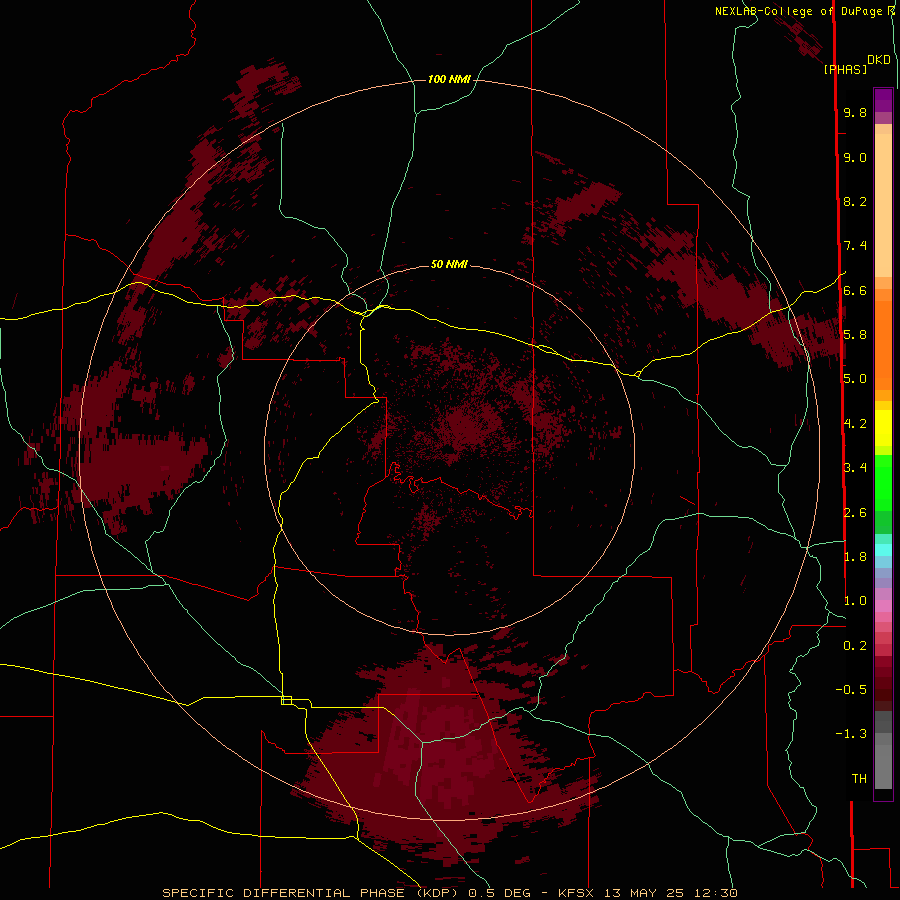900x900 pixels.
Task: Pick the purple band at the top of the color scale
Action: tap(883, 100)
